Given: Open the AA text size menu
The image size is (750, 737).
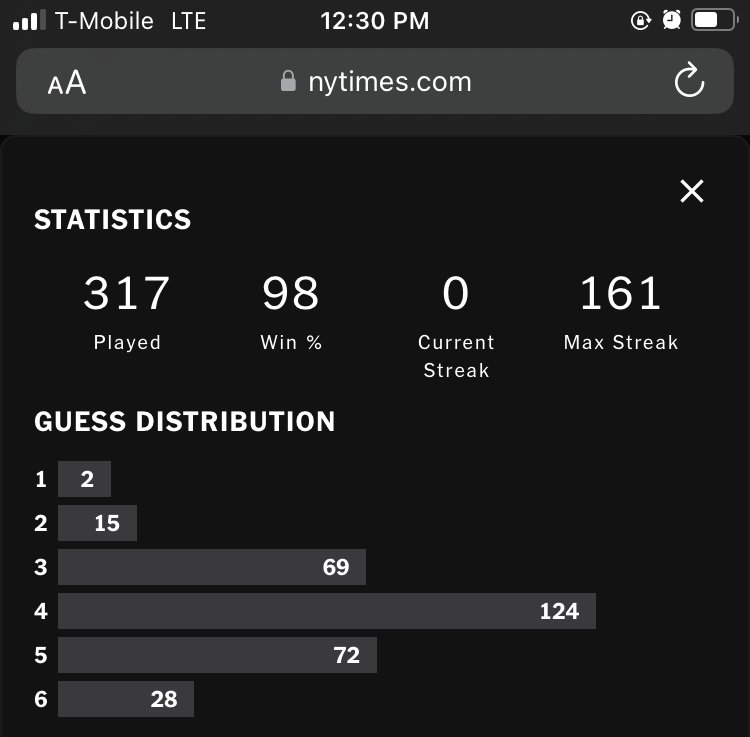Looking at the screenshot, I should [67, 82].
